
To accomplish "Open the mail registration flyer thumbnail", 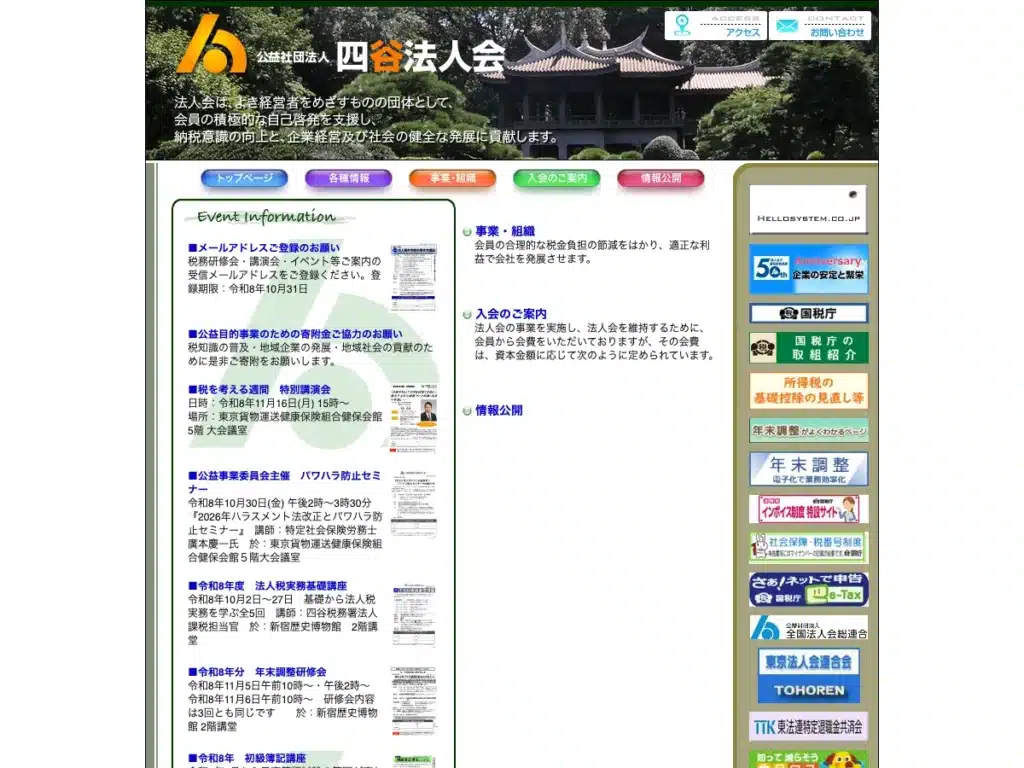I will point(413,278).
